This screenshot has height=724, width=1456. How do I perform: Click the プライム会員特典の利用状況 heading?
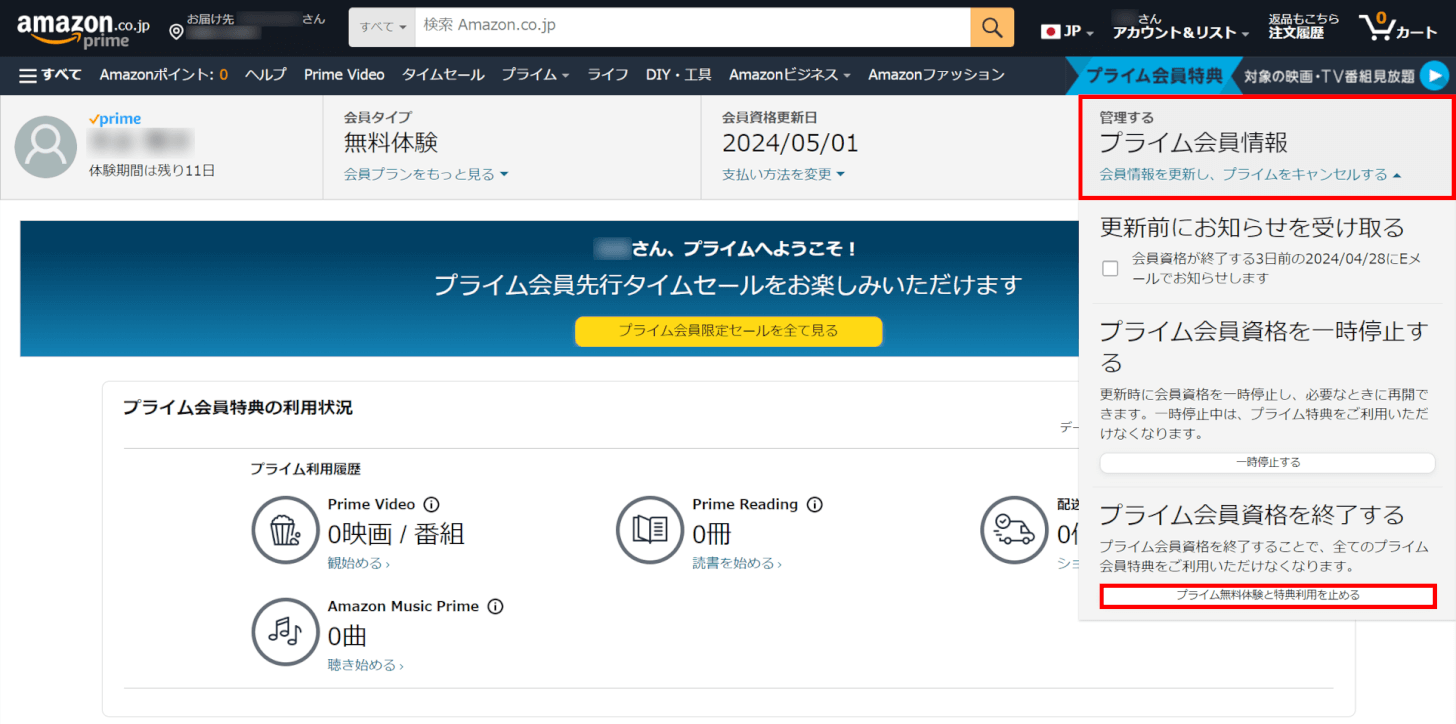237,408
